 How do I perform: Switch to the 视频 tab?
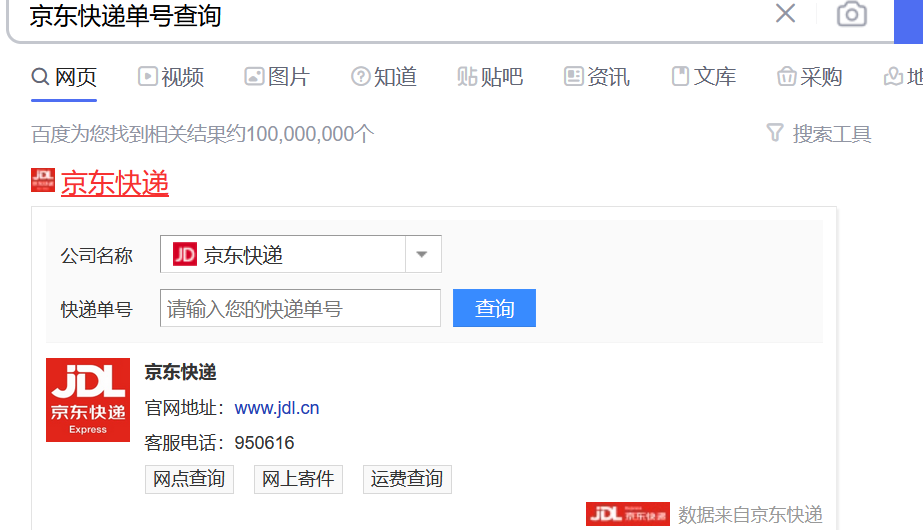coord(171,77)
